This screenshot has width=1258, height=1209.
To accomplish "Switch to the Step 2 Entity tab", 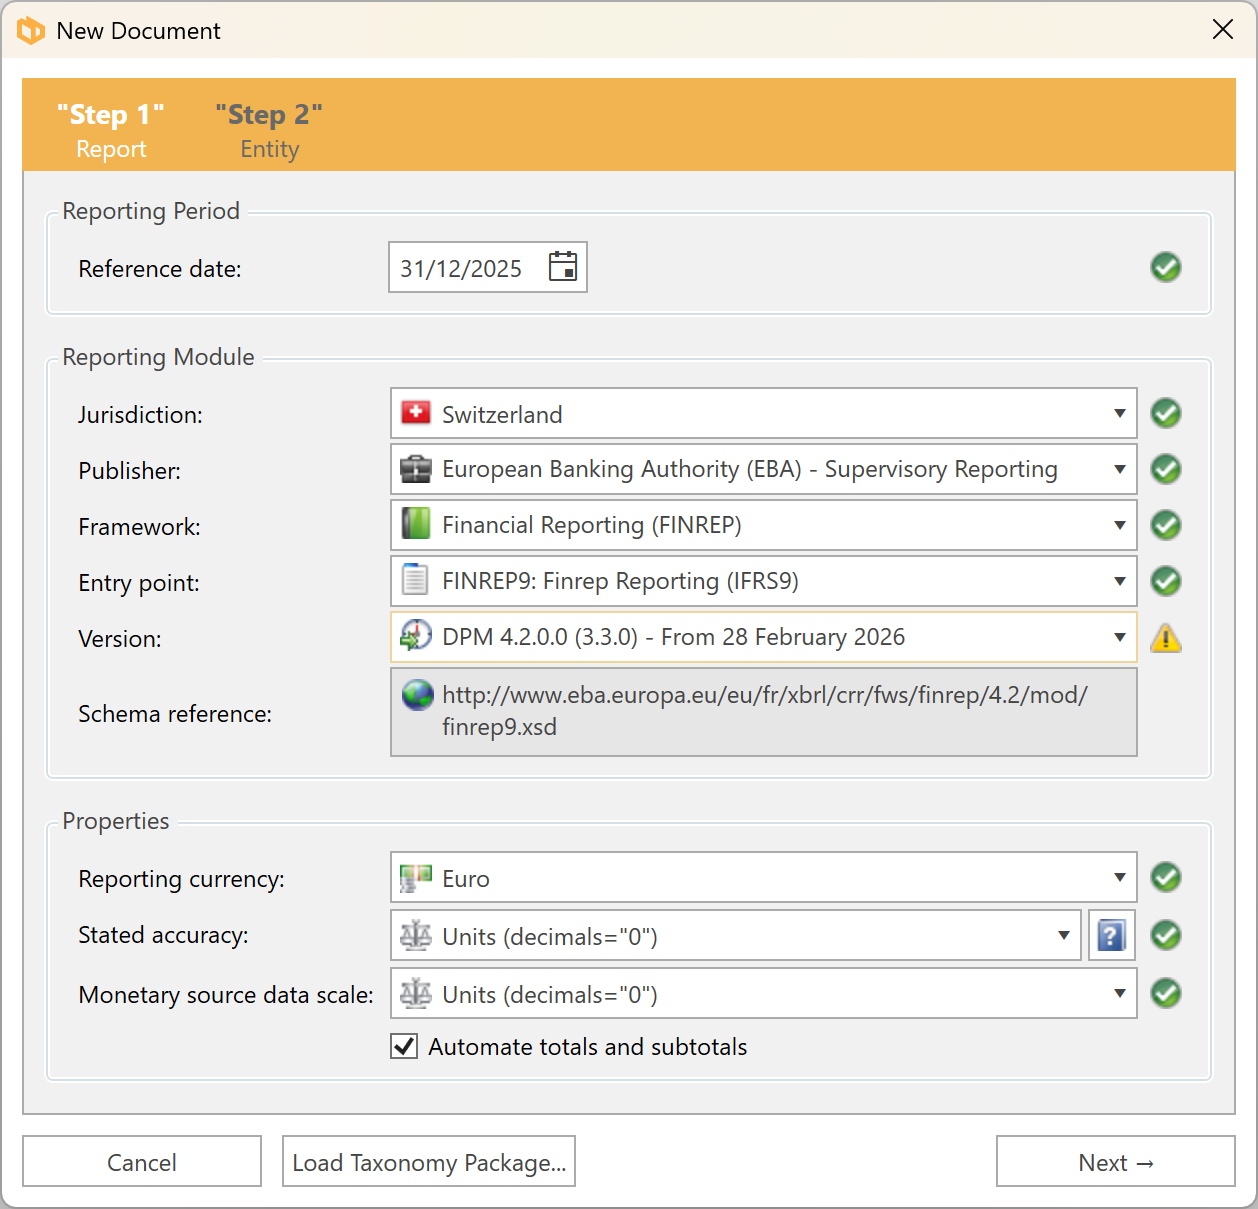I will tap(269, 130).
